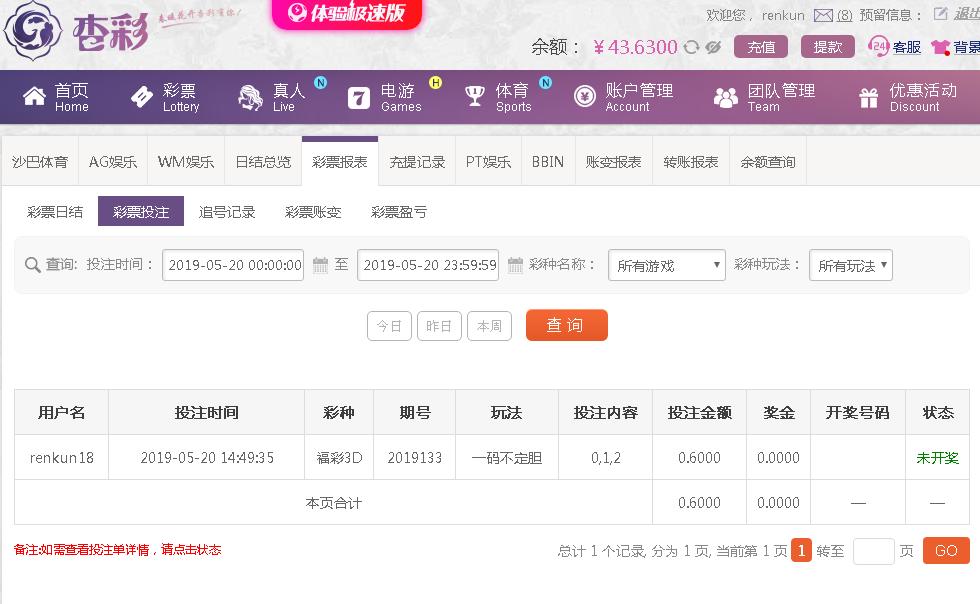This screenshot has height=604, width=980.
Task: Click the Lottery ticket icon
Action: click(142, 97)
